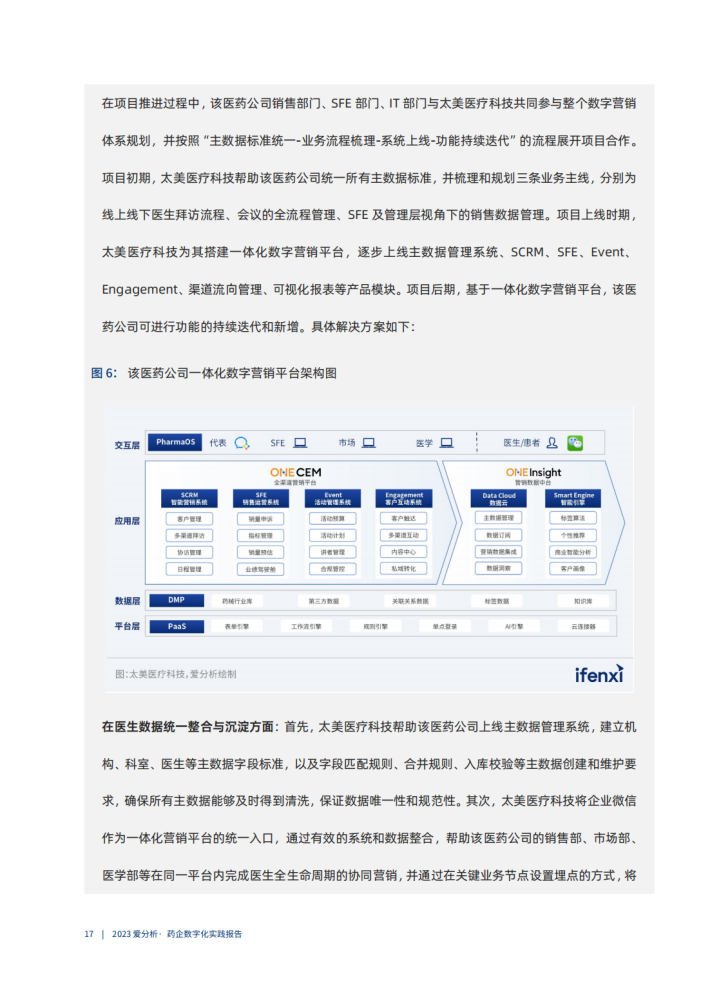
Task: Select the PharmaOS blue label
Action: pyautogui.click(x=175, y=442)
